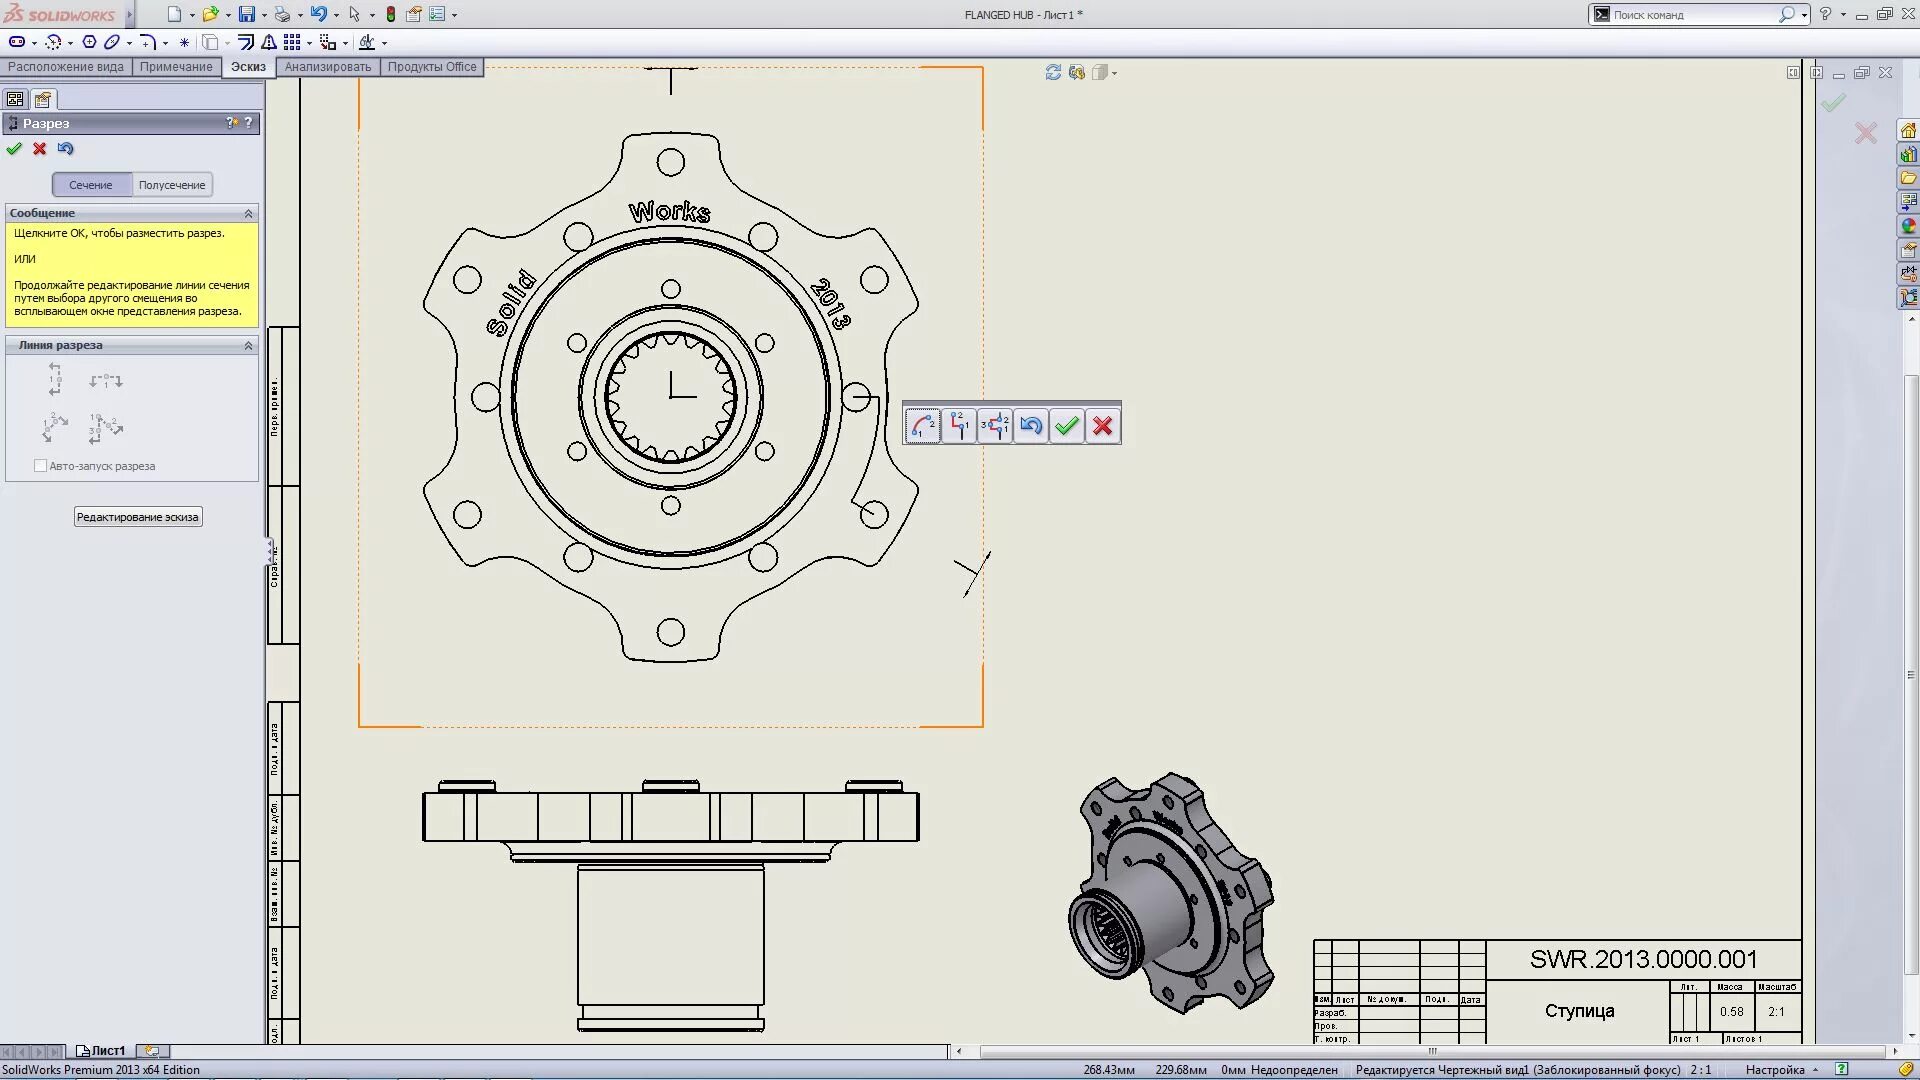Cancel Разрез with red X in PropertyManager
The image size is (1920, 1080).
(40, 149)
